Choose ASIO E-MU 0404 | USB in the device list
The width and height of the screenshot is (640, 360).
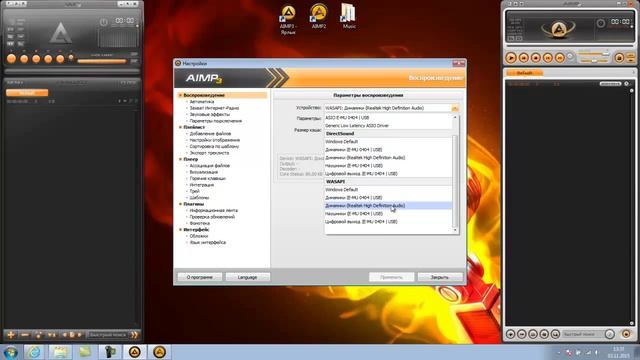click(388, 118)
